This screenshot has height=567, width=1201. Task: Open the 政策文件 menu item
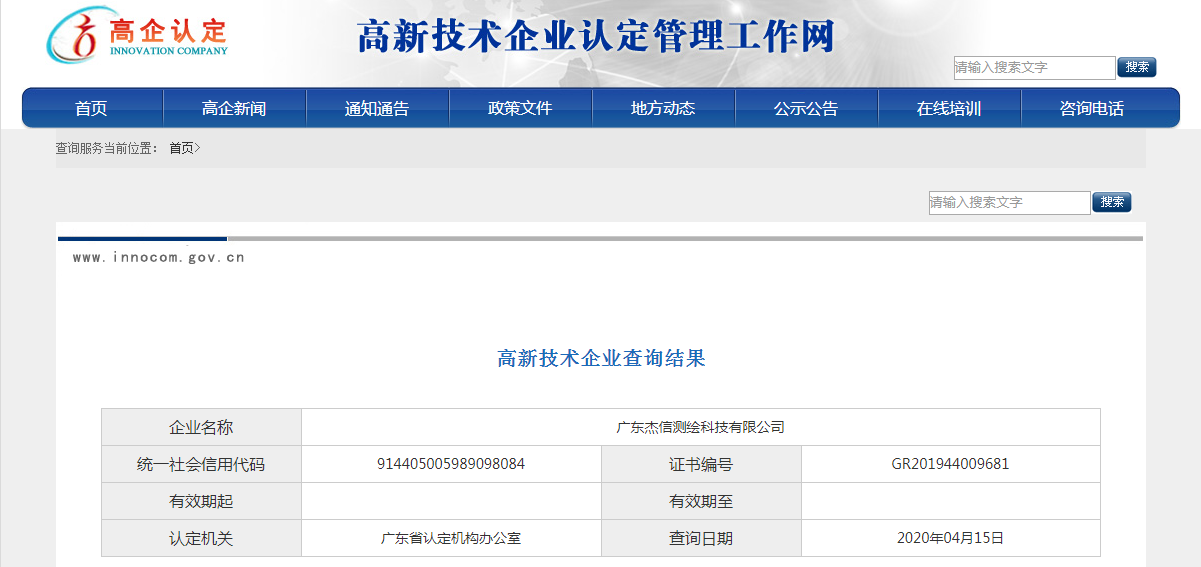520,108
